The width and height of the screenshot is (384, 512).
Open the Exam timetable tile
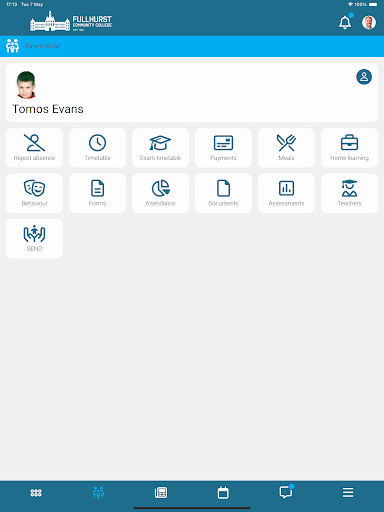point(160,148)
